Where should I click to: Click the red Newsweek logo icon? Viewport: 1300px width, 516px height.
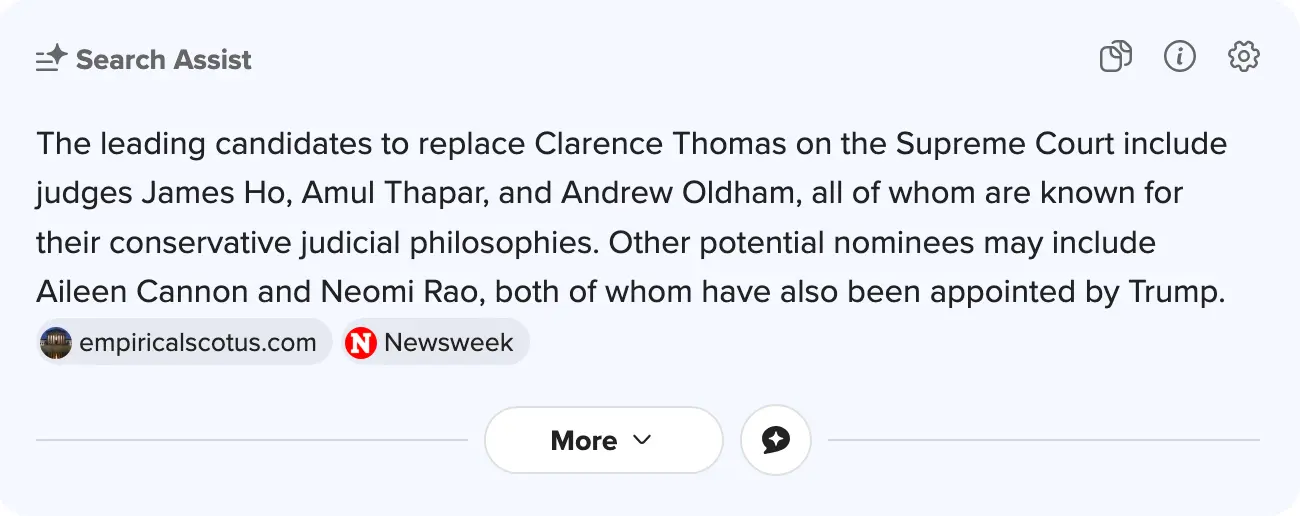click(360, 343)
